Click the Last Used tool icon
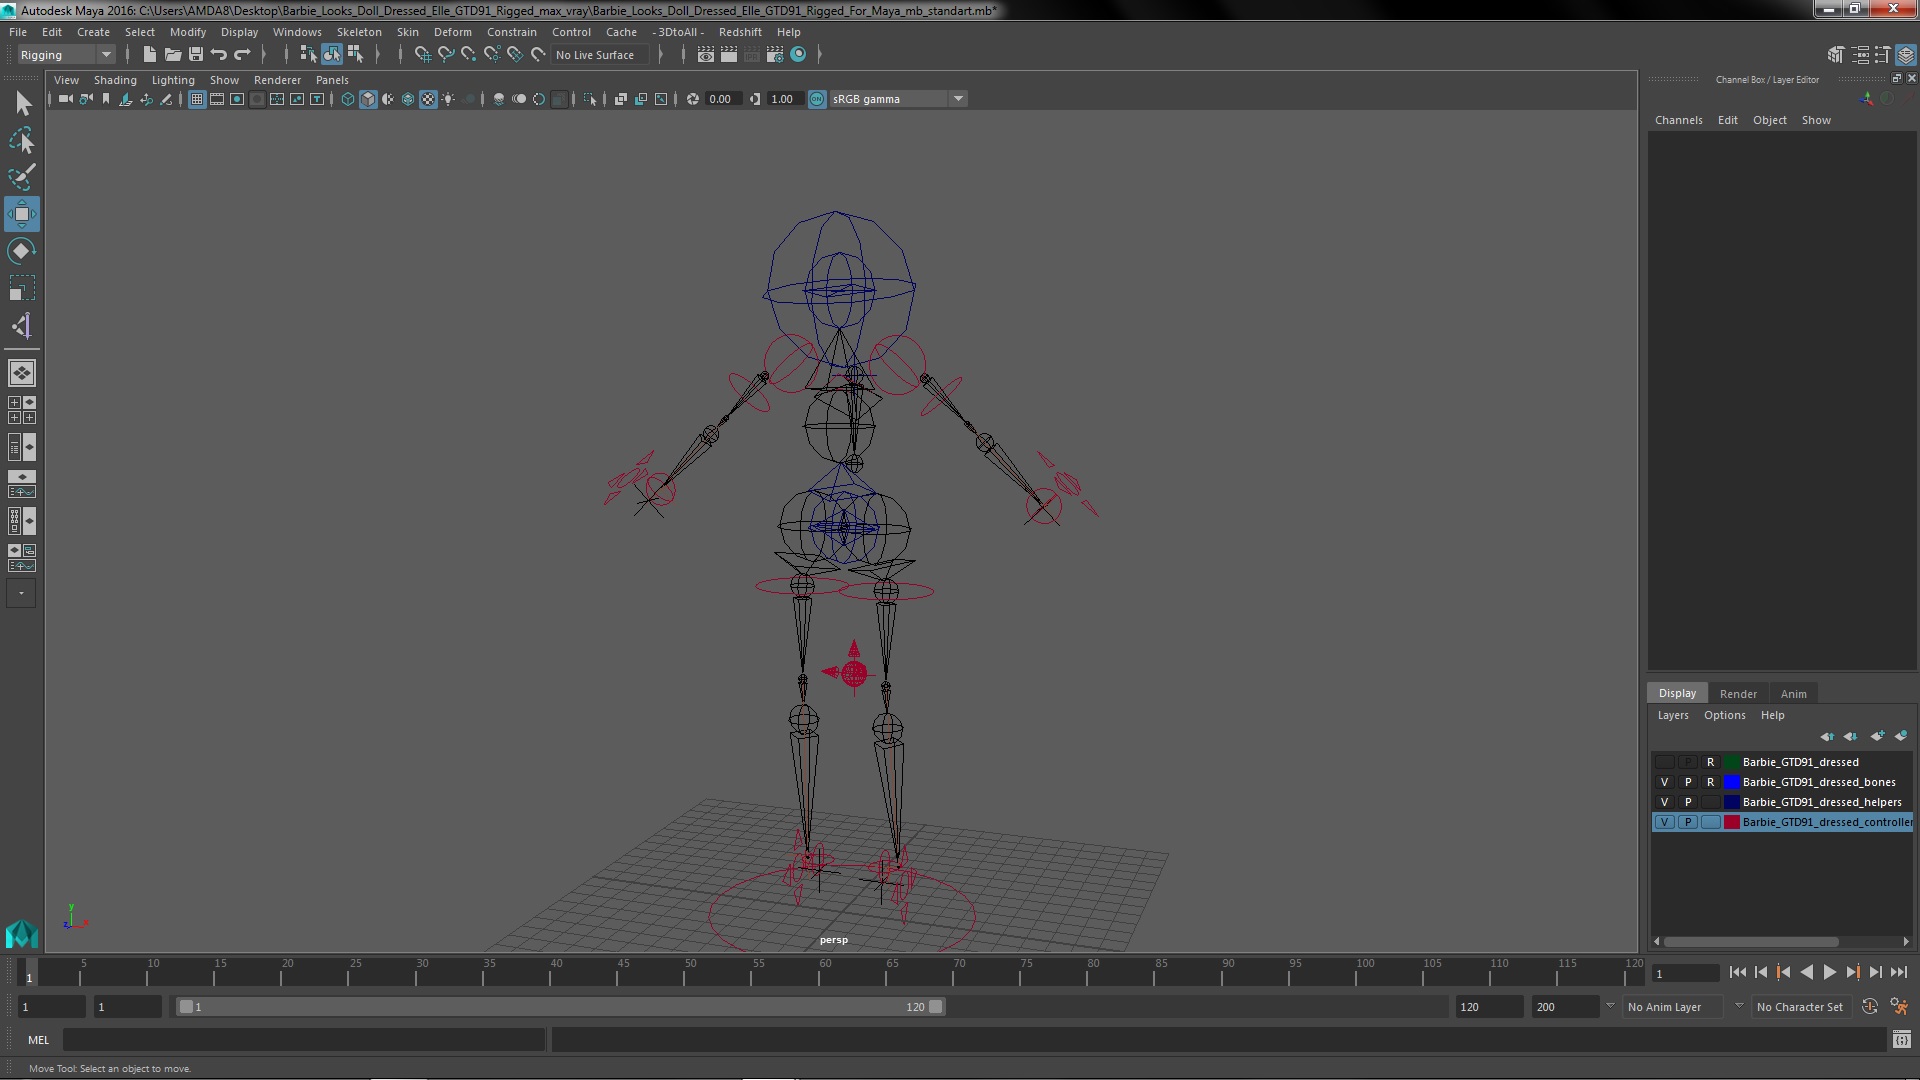Image resolution: width=1920 pixels, height=1080 pixels. tap(22, 326)
